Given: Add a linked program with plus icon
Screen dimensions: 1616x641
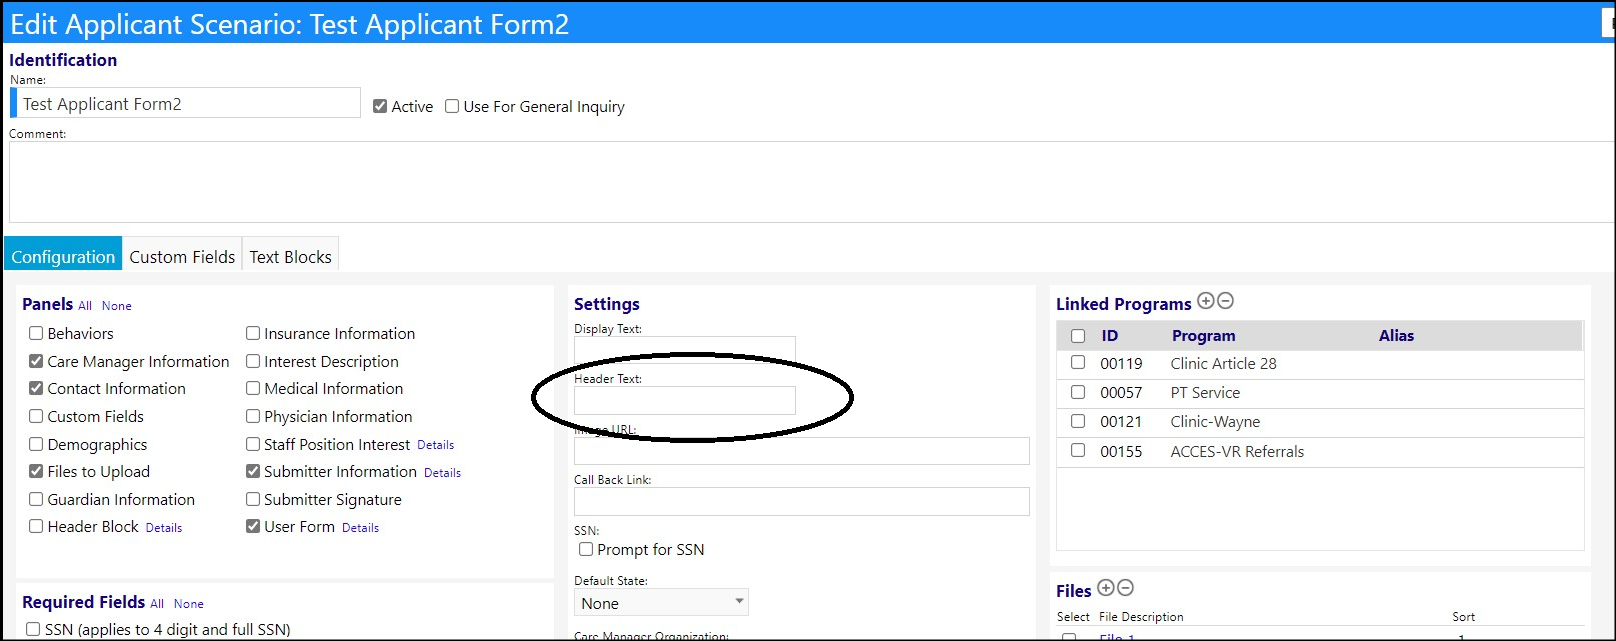Looking at the screenshot, I should 1206,301.
